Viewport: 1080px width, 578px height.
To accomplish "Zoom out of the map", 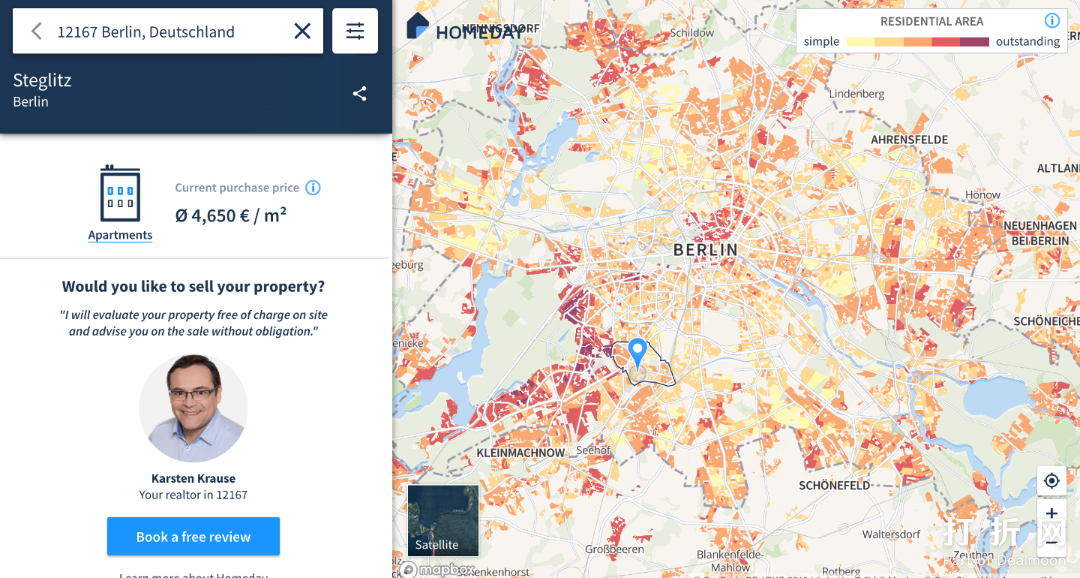I will [x=1051, y=543].
